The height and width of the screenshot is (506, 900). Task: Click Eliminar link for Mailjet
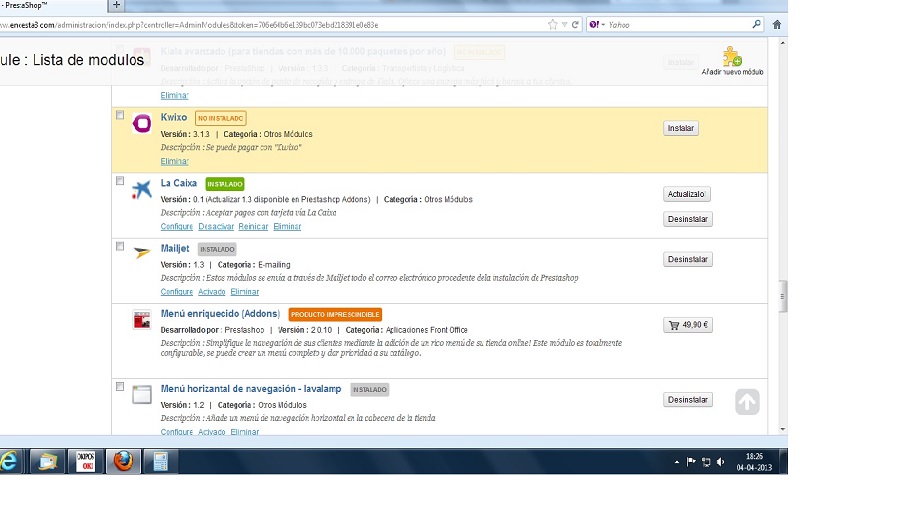[245, 292]
